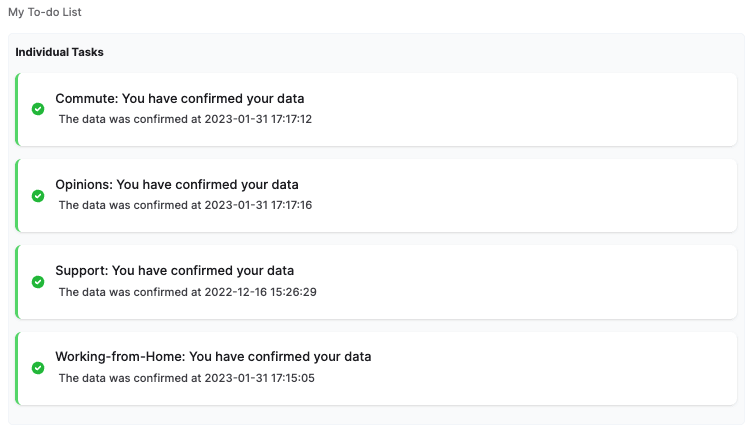
Task: Click the "My To-do List" page heading
Action: tap(45, 12)
